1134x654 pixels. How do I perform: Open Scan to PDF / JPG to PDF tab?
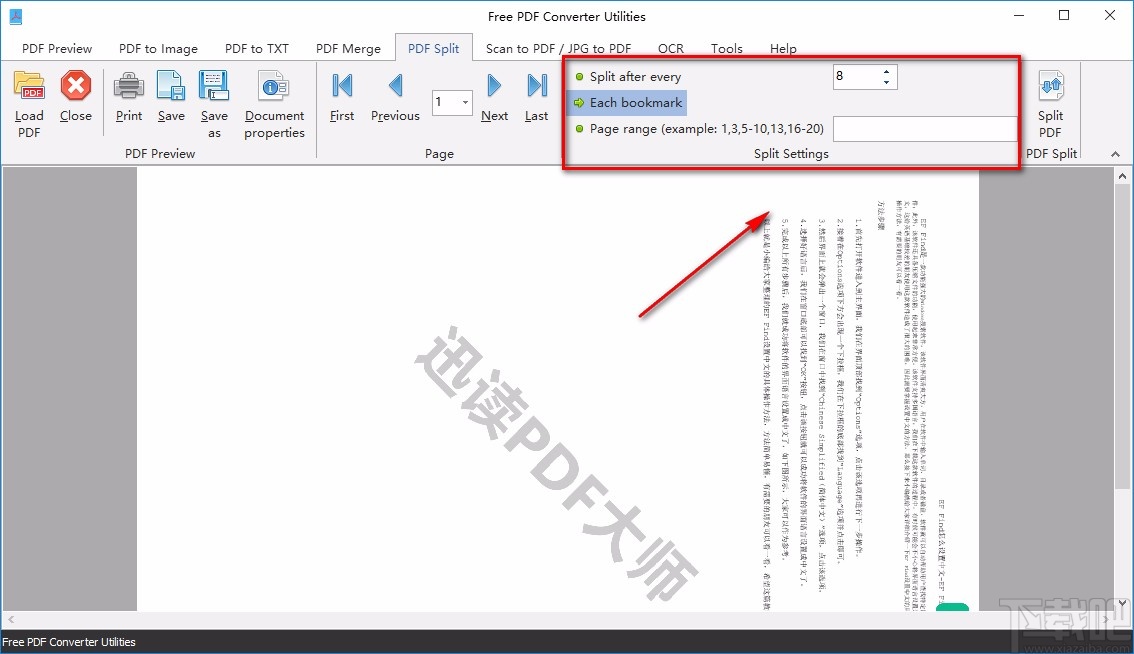click(558, 48)
